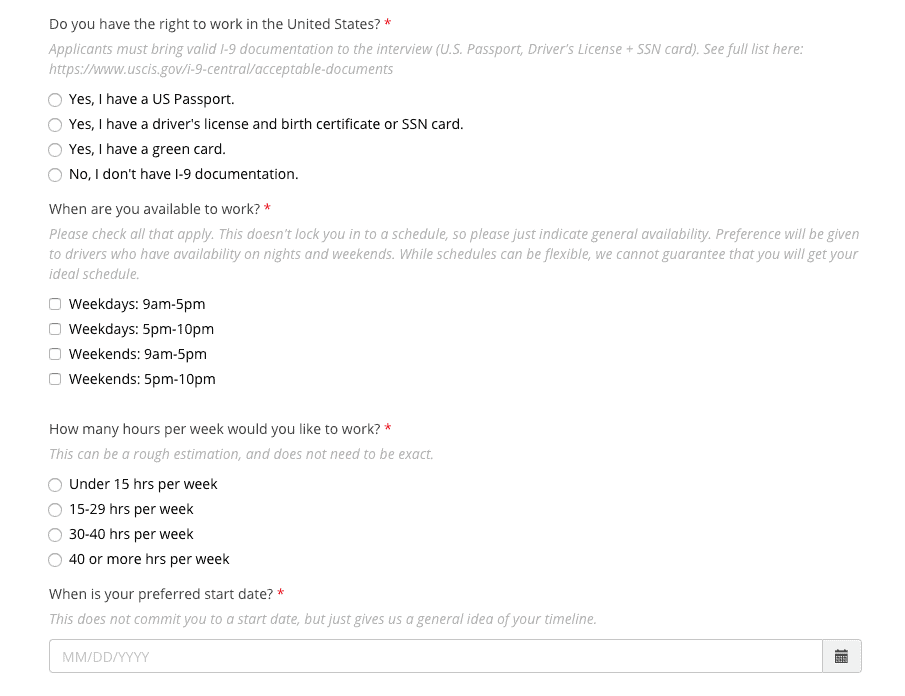Click inside the MM/DD/YYYY date field
The image size is (905, 696).
point(400,656)
